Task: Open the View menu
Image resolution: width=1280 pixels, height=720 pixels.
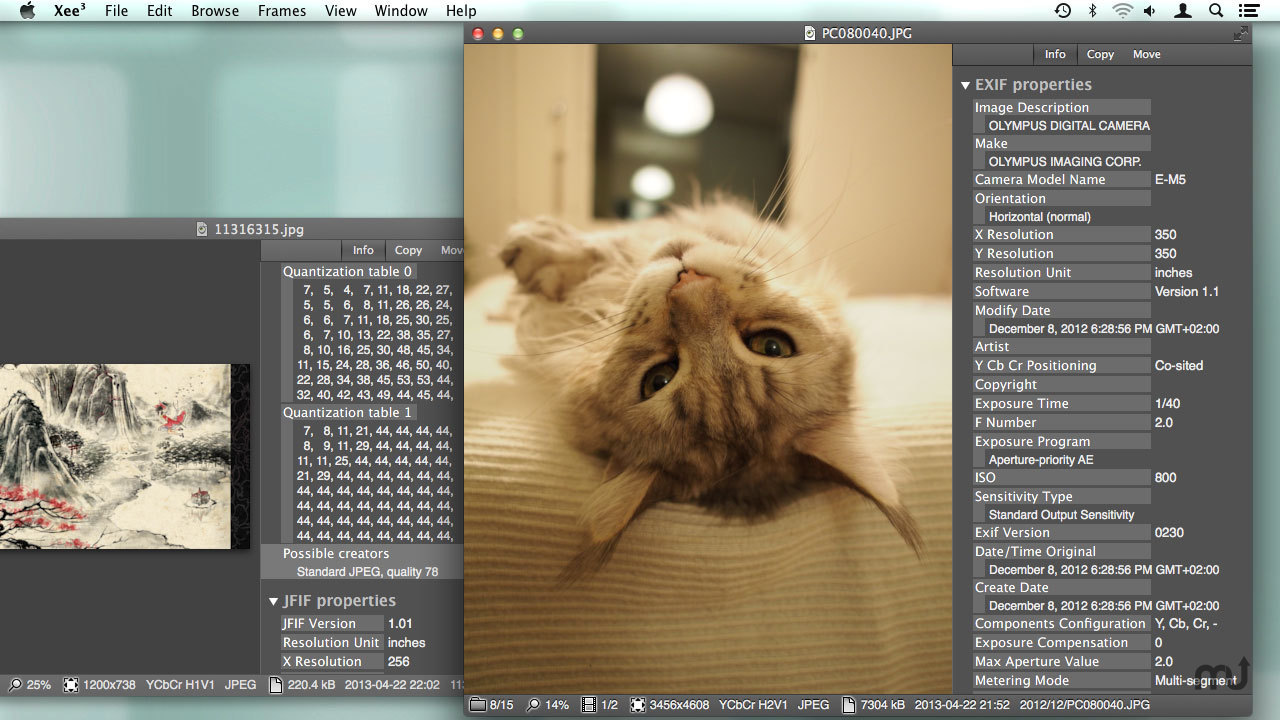Action: (340, 11)
